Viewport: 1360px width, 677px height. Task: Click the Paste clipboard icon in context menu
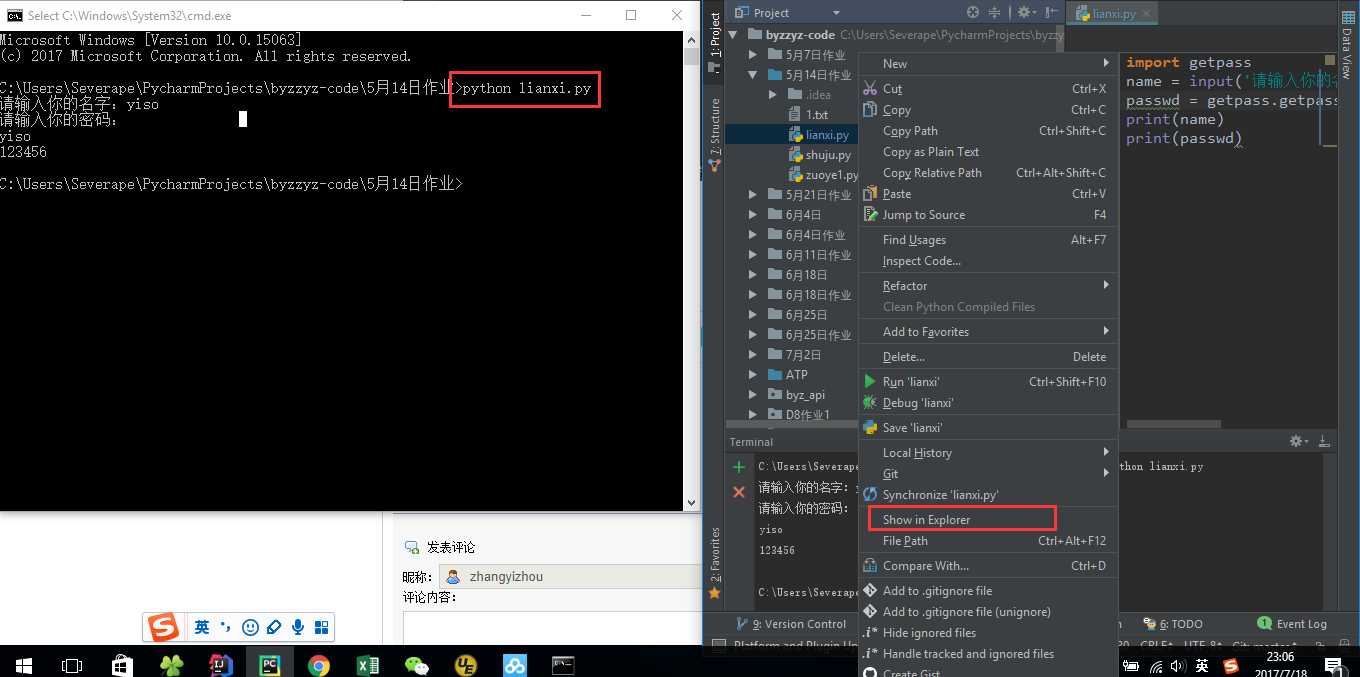click(870, 194)
